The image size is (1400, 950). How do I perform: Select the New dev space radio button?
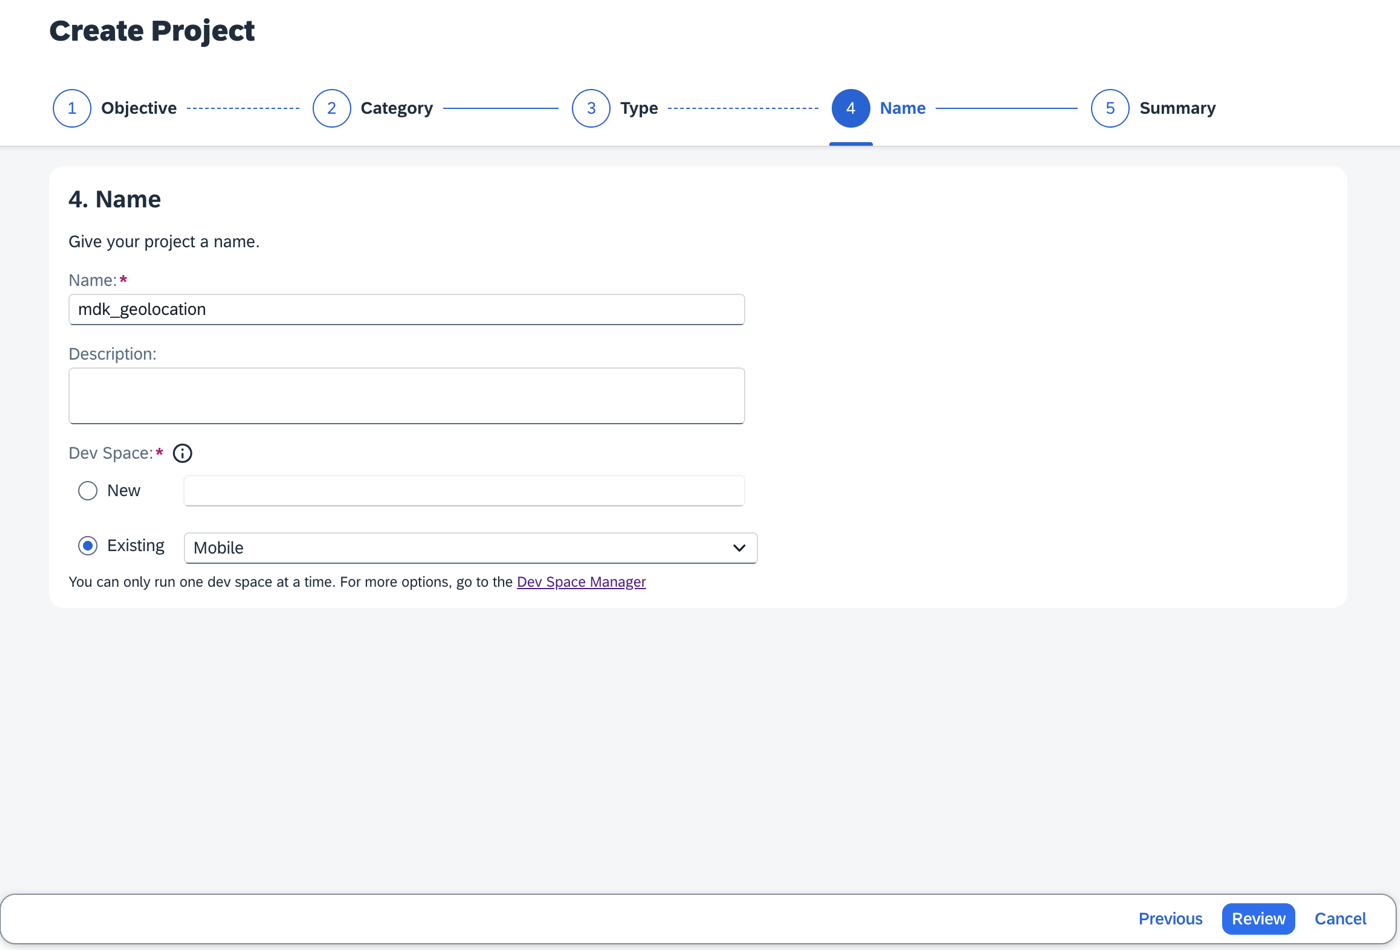tap(88, 491)
